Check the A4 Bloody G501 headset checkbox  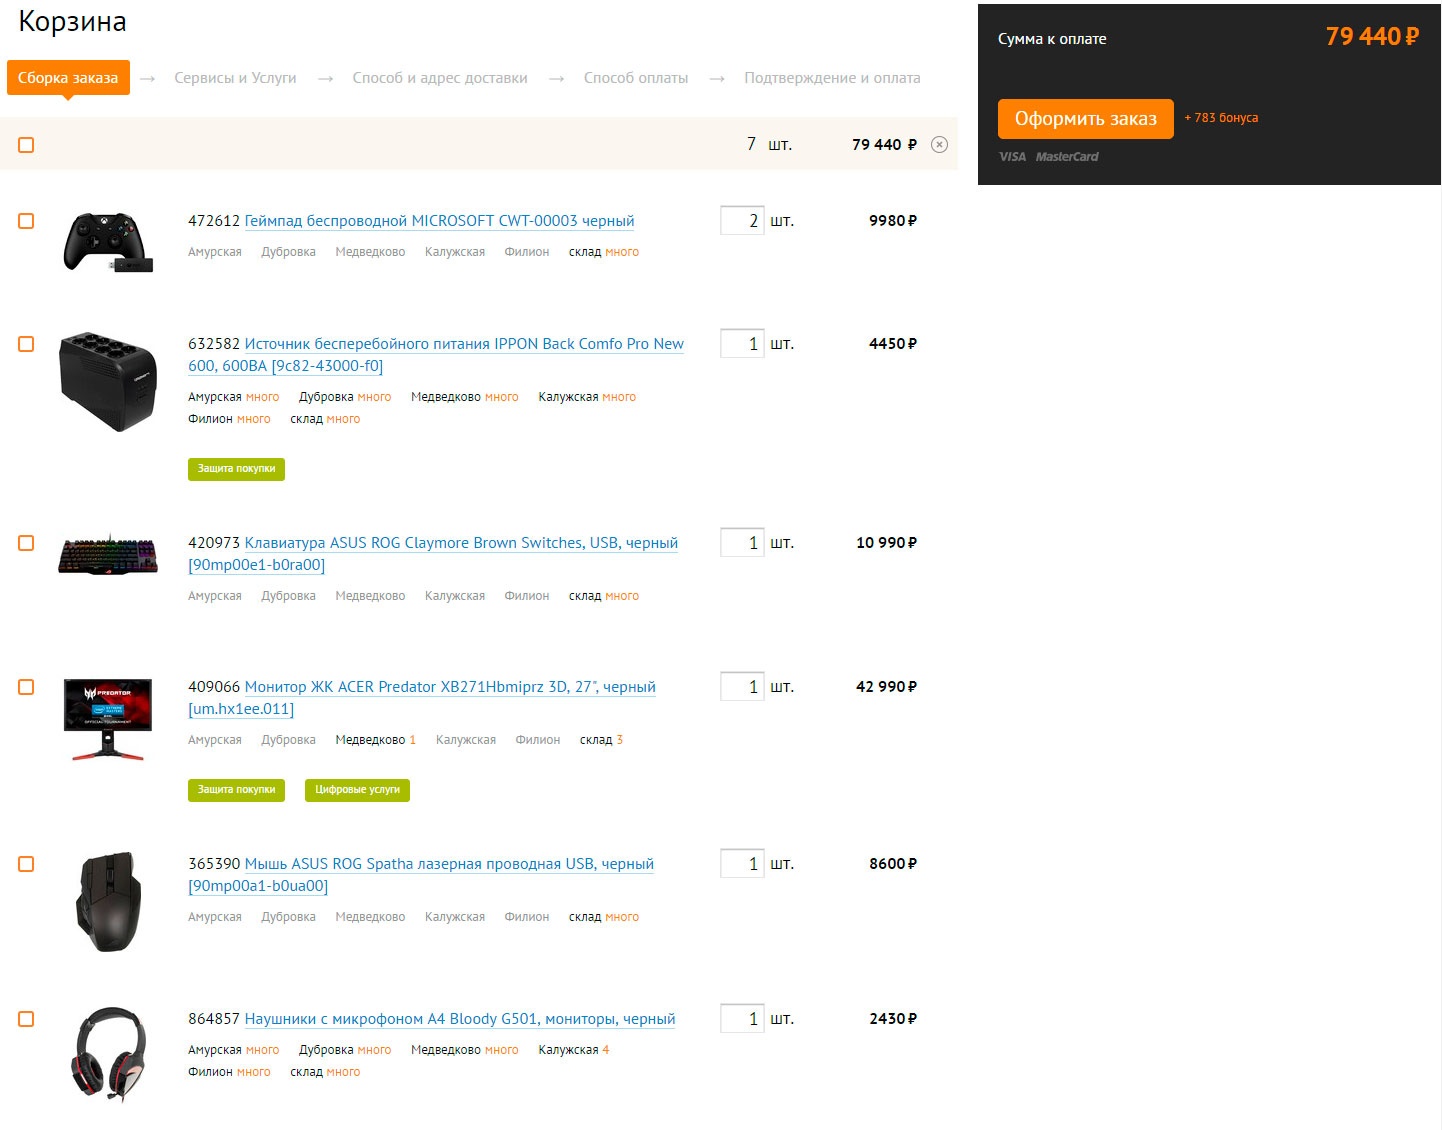pos(26,1019)
